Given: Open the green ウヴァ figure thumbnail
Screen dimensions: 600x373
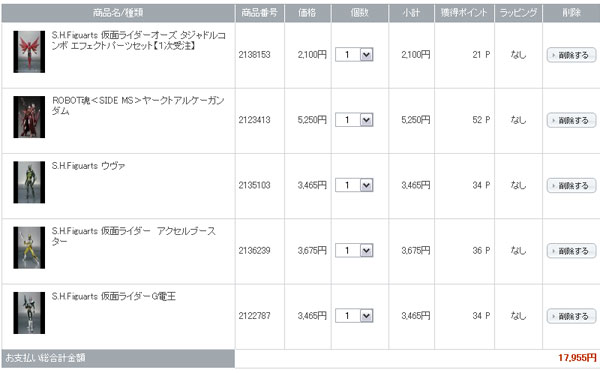Looking at the screenshot, I should coord(29,182).
